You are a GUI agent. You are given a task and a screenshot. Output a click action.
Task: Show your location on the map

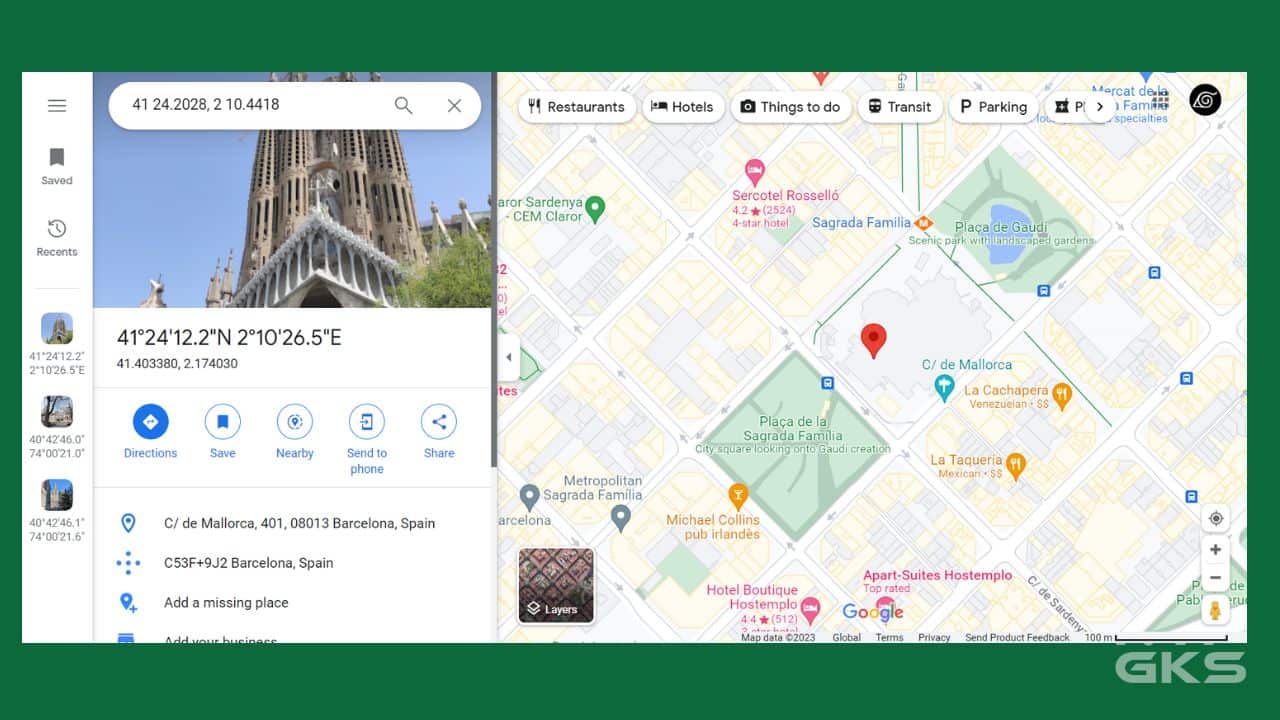[1215, 518]
